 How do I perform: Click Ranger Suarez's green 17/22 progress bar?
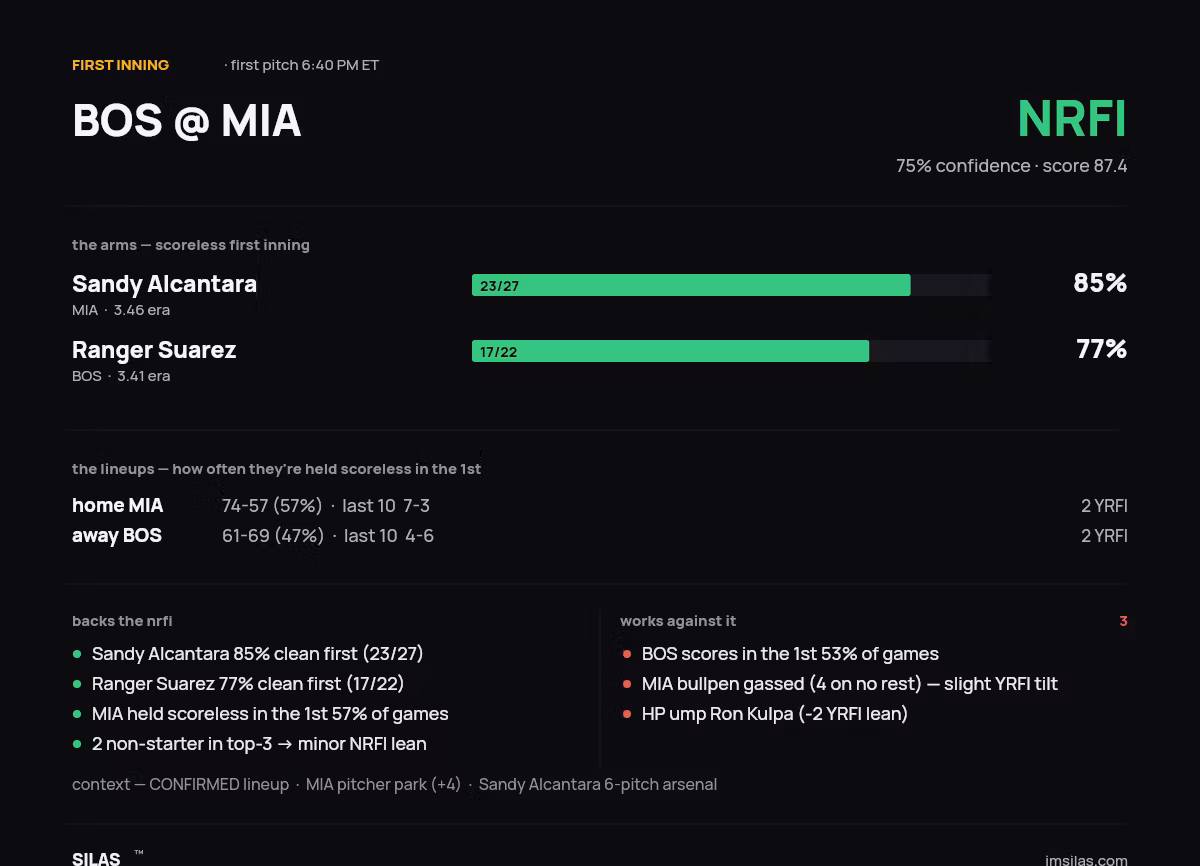coord(670,351)
